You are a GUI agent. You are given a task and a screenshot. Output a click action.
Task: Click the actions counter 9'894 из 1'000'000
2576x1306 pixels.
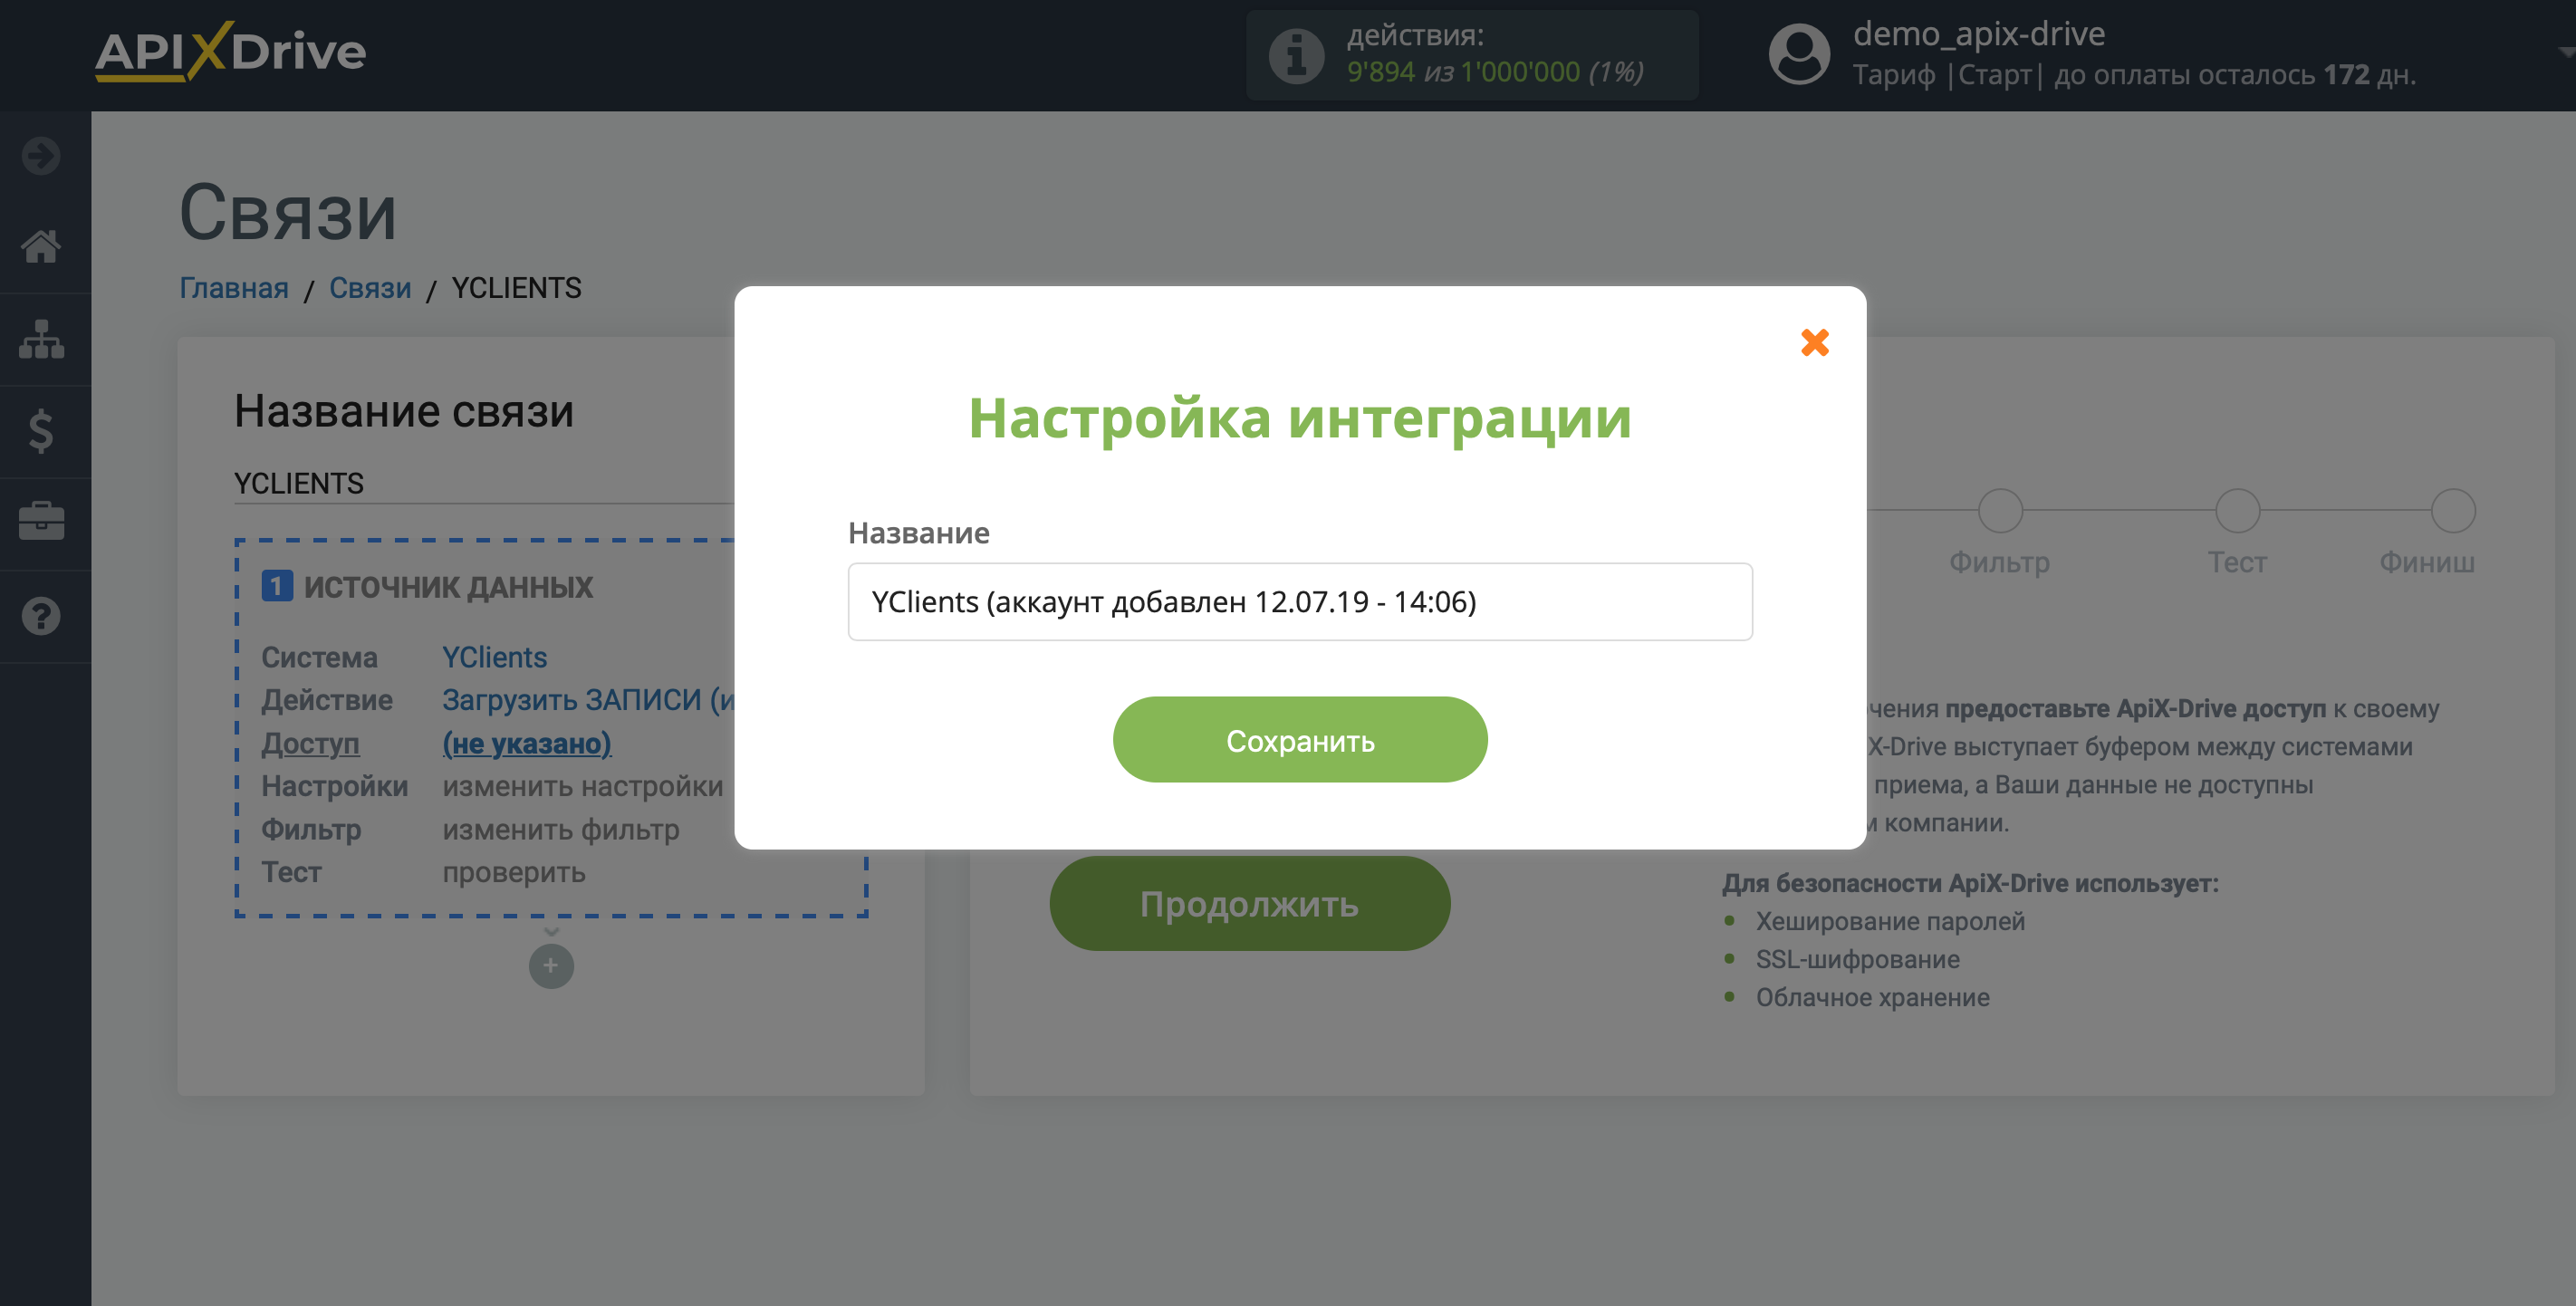pos(1494,72)
